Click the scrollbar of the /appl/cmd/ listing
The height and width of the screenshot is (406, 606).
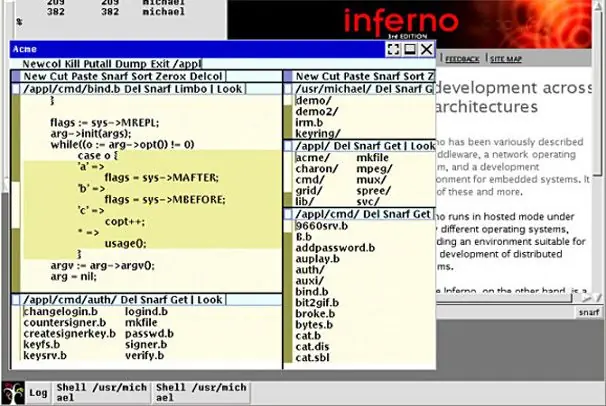[x=288, y=292]
